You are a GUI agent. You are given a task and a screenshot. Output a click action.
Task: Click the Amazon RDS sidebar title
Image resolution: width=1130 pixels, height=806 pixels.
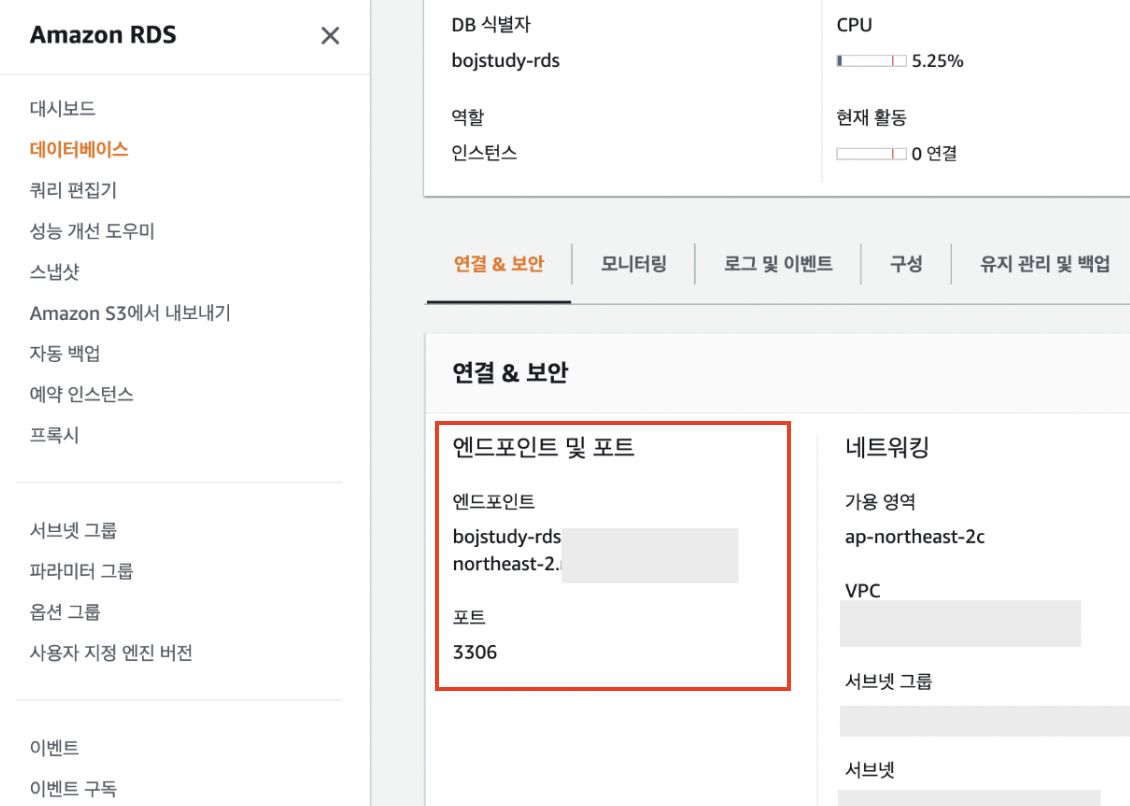(103, 35)
